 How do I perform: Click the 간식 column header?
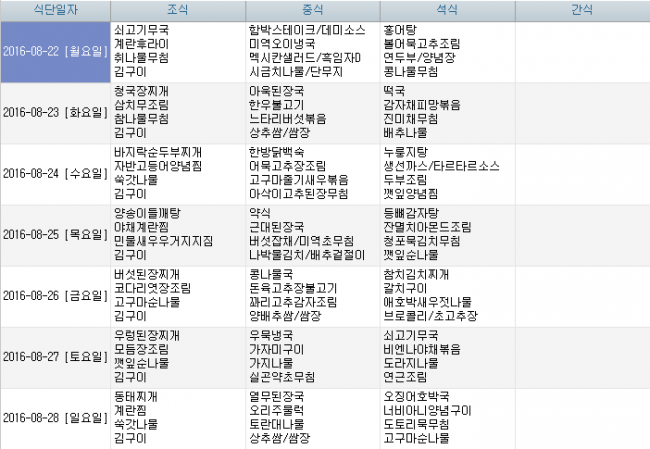tap(581, 10)
